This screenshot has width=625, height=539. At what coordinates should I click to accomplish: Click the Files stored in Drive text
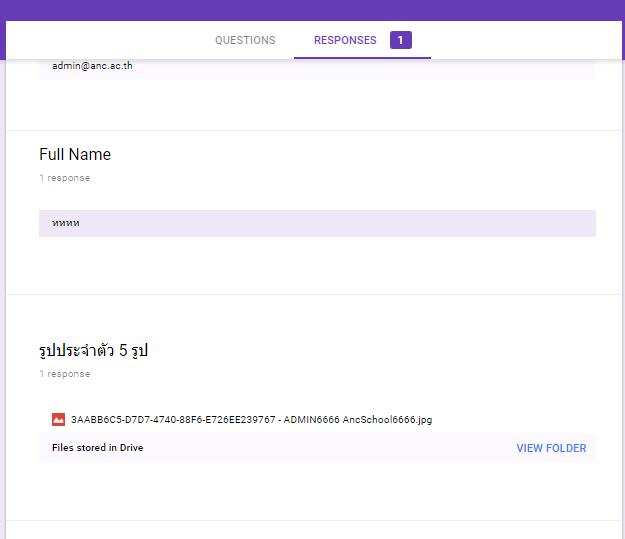[98, 448]
